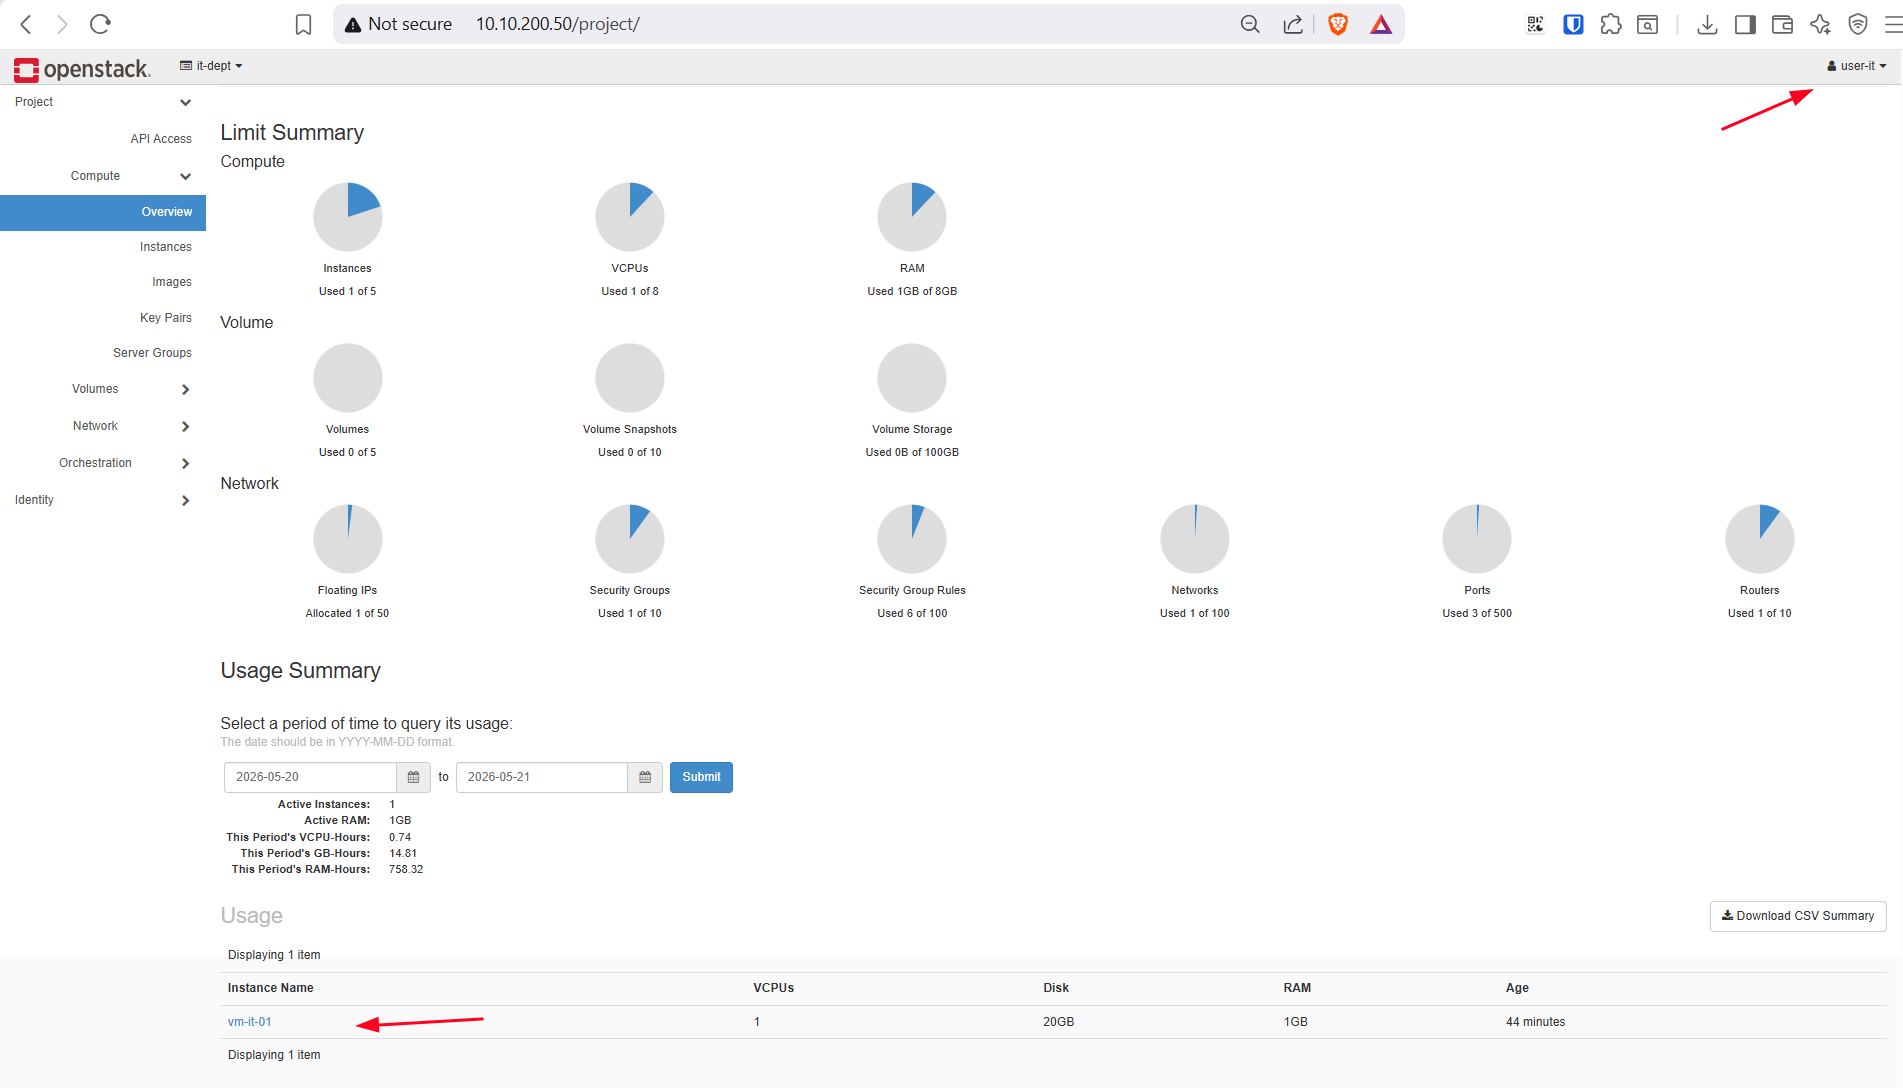The width and height of the screenshot is (1903, 1088).
Task: Open the user-it account dropdown
Action: [1856, 66]
